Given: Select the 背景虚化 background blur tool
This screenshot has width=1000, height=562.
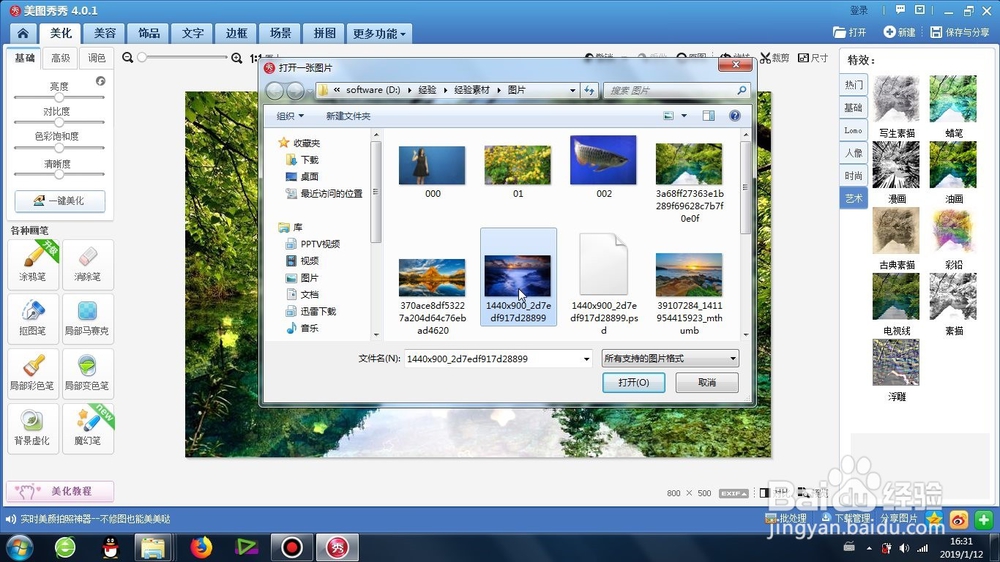Looking at the screenshot, I should point(33,428).
